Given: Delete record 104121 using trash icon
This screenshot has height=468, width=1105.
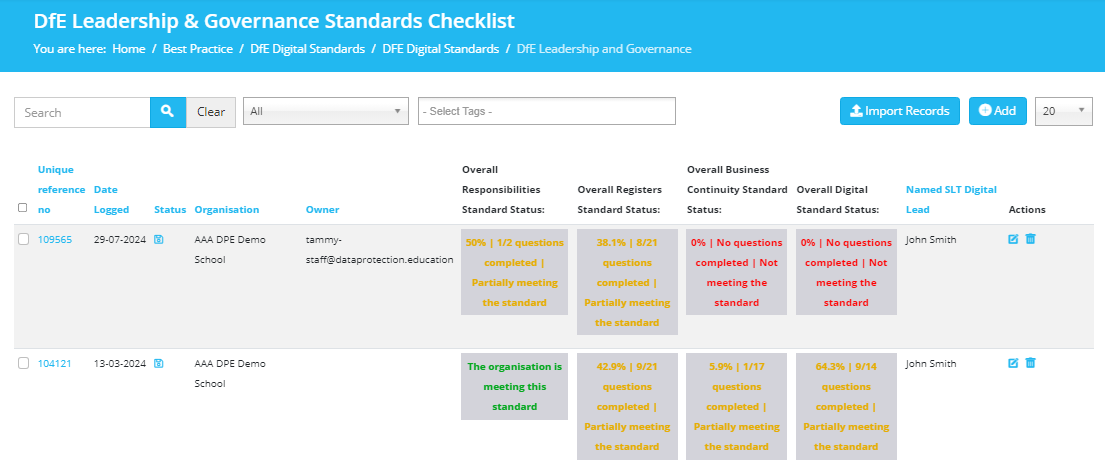Looking at the screenshot, I should 1031,363.
